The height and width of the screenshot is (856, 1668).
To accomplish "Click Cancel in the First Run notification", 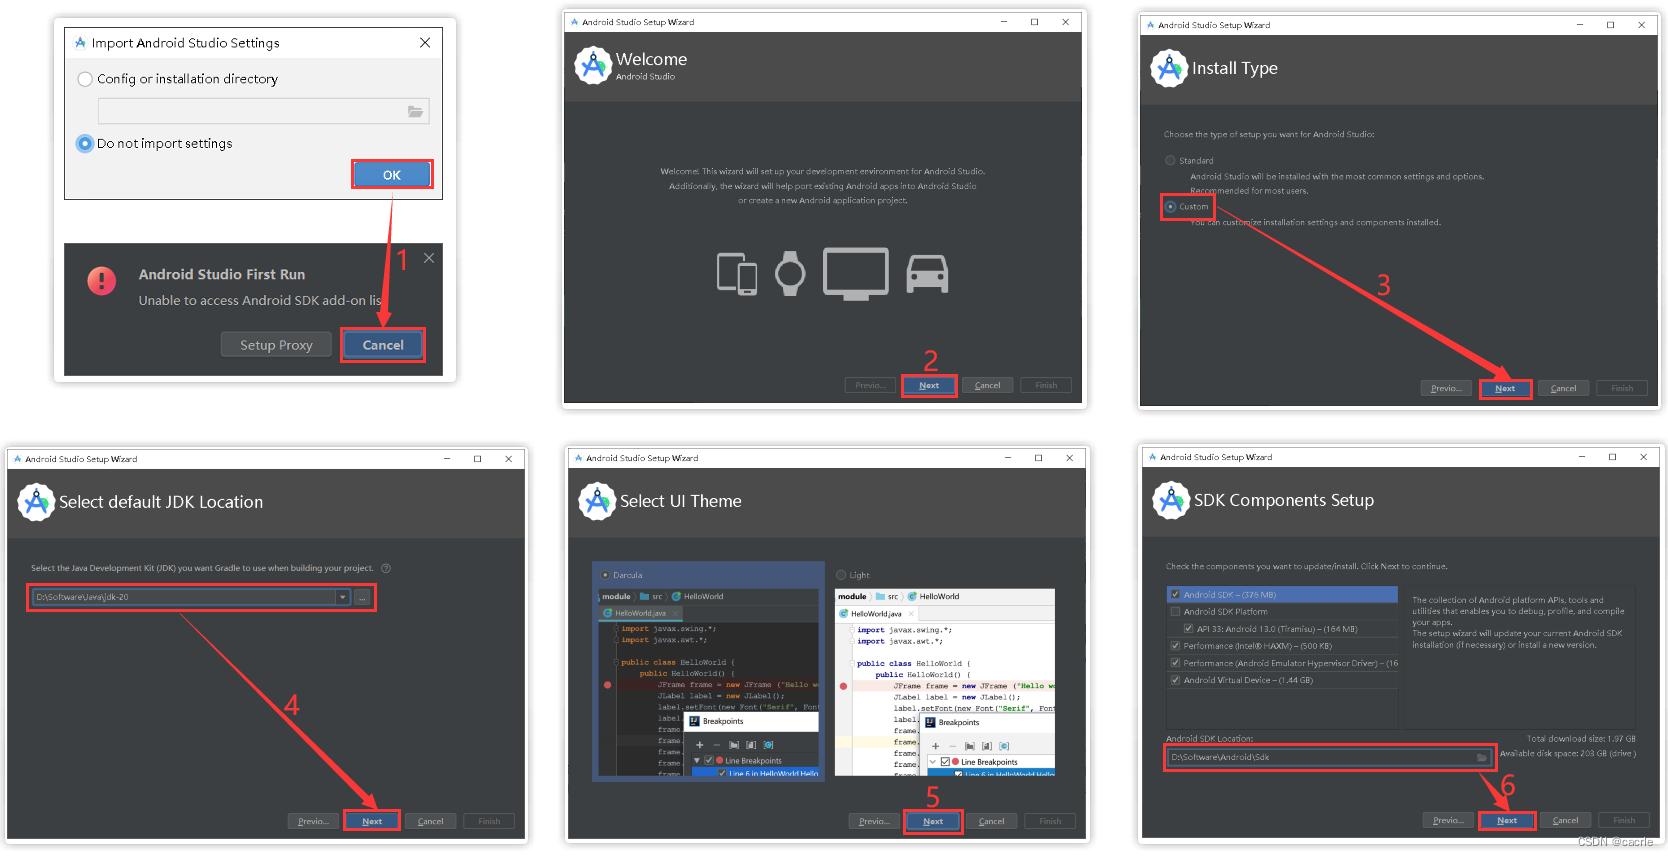I will click(383, 345).
